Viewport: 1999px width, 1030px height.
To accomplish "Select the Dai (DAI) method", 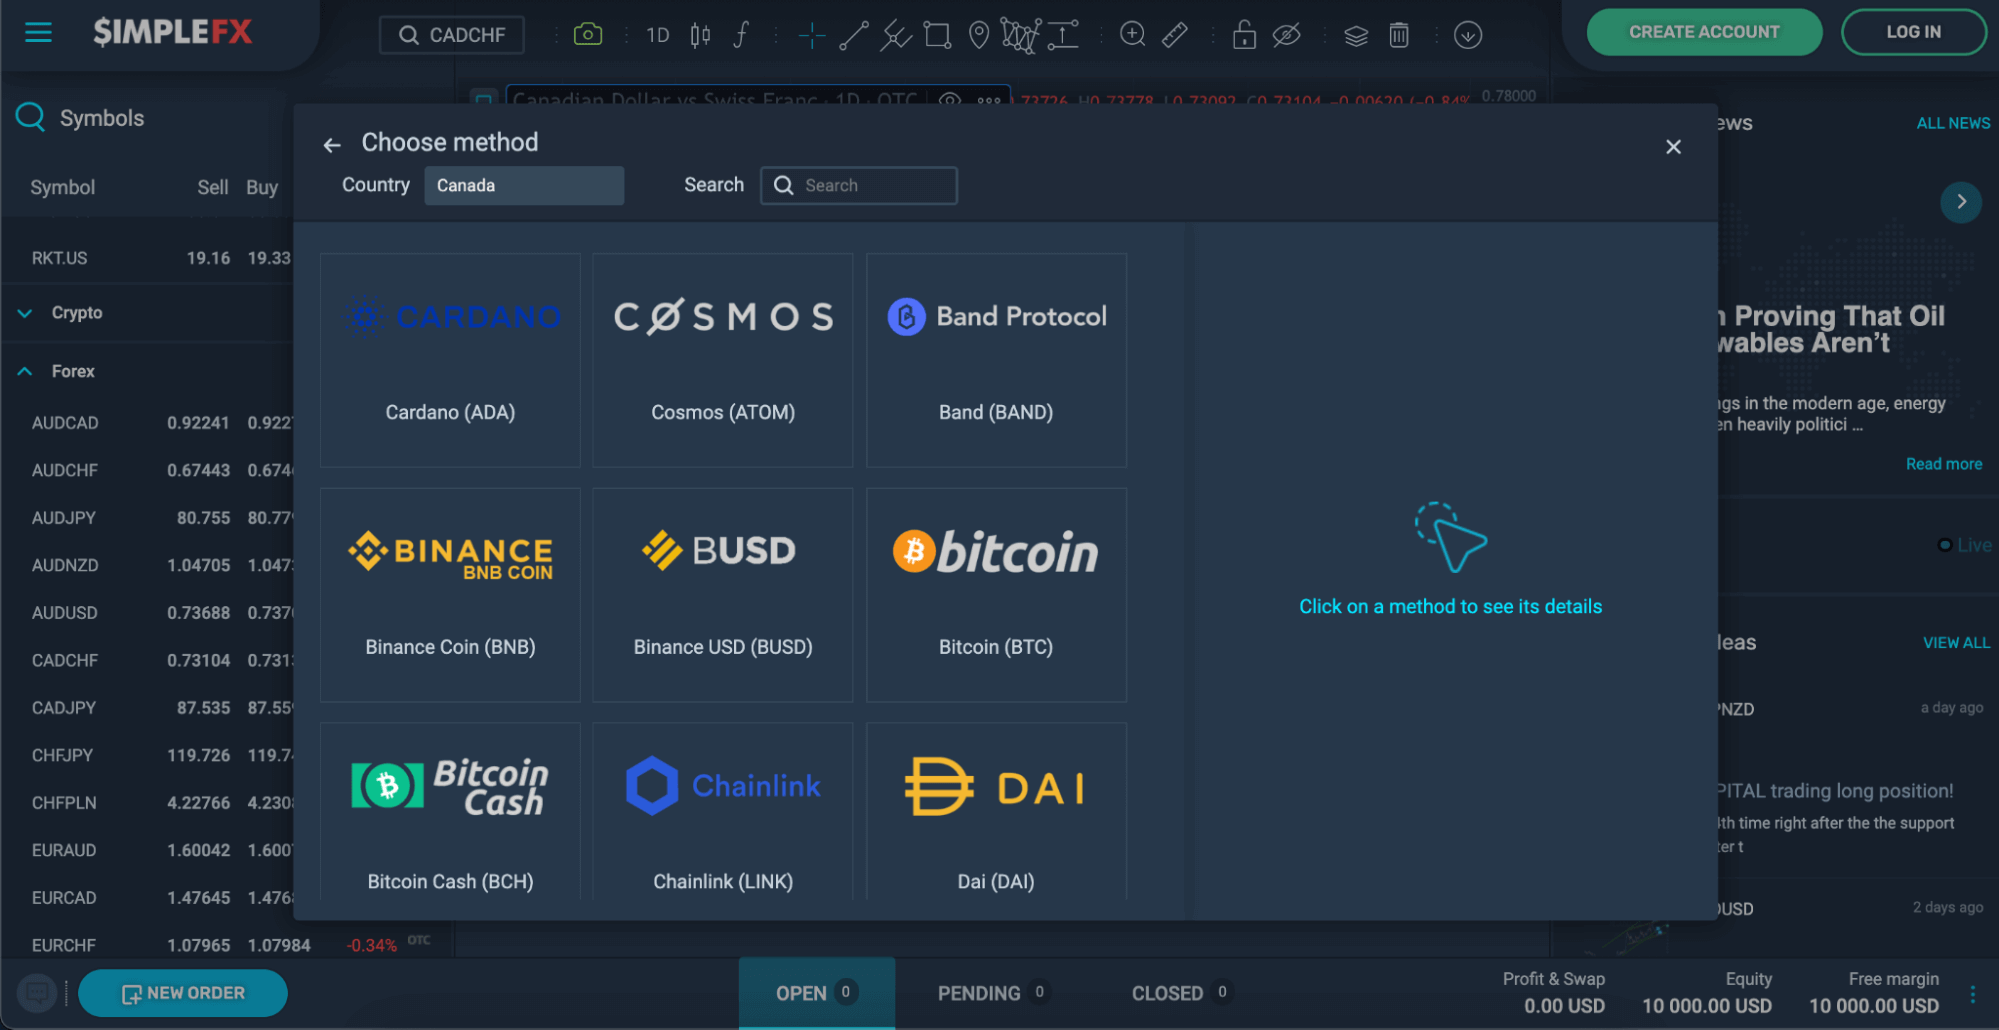I will [x=996, y=812].
